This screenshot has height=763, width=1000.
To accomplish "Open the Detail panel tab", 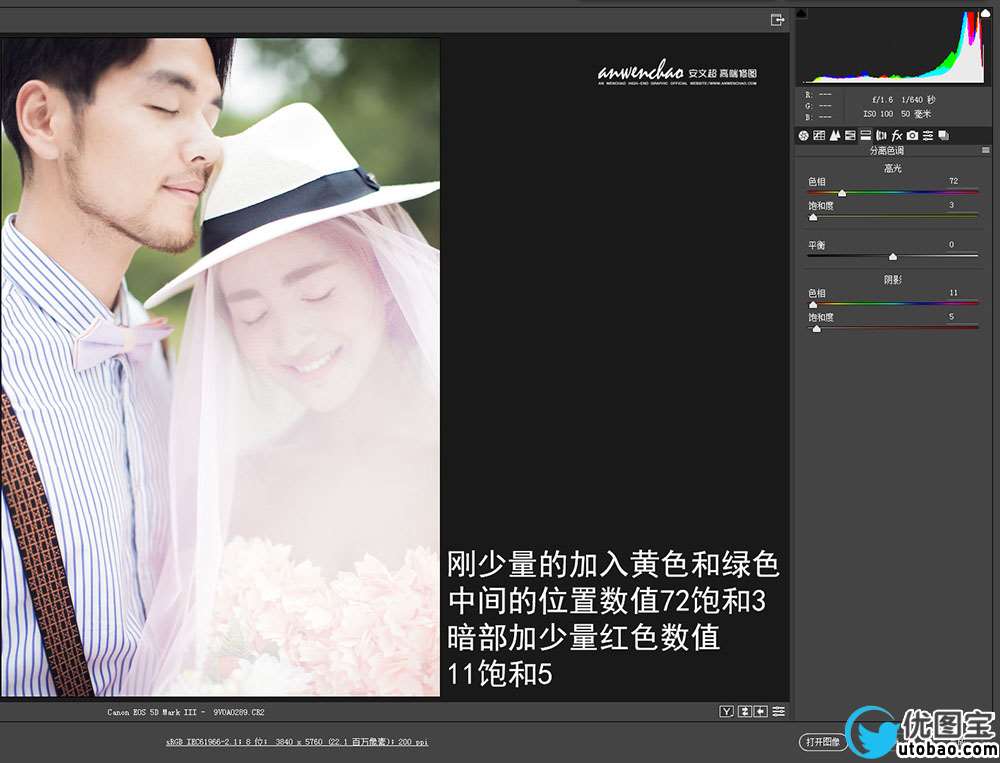I will (x=834, y=135).
